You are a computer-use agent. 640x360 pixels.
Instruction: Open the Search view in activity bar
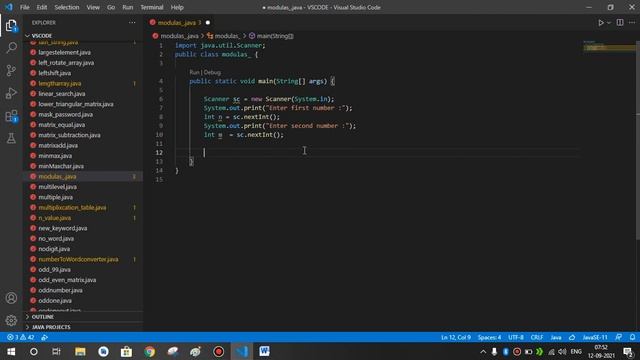click(11, 48)
